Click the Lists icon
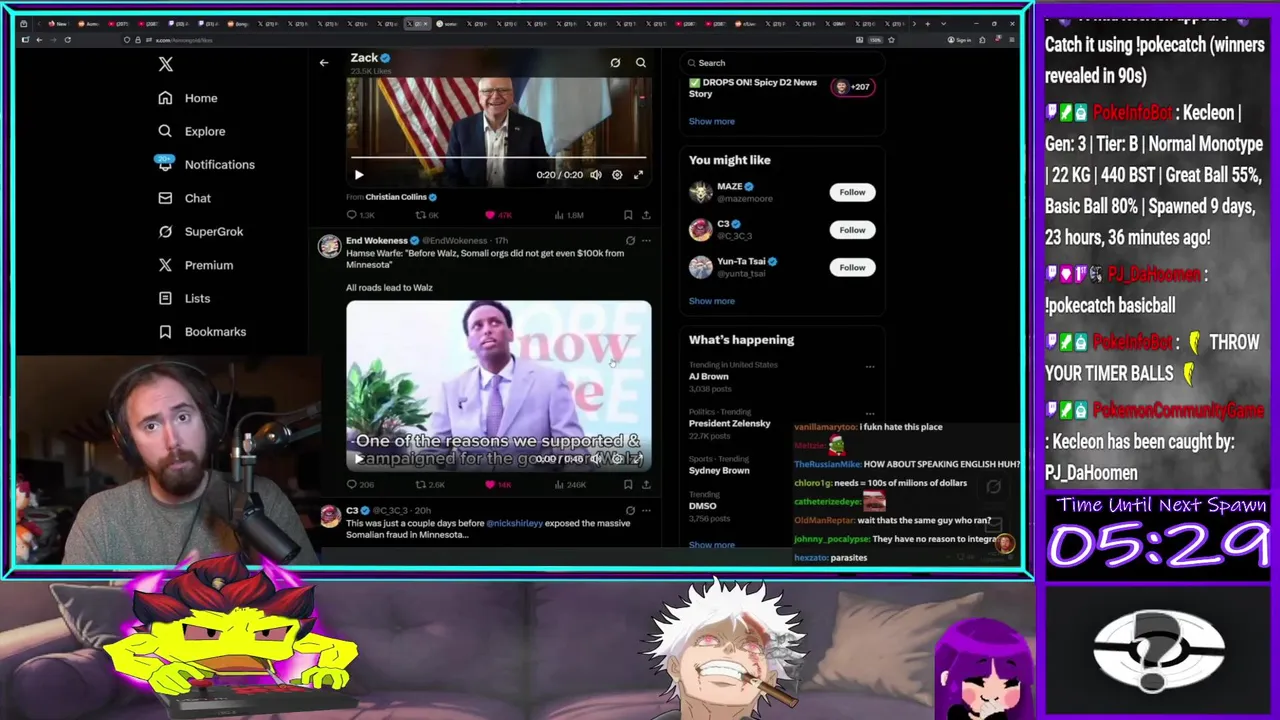Viewport: 1280px width, 720px height. pos(165,298)
